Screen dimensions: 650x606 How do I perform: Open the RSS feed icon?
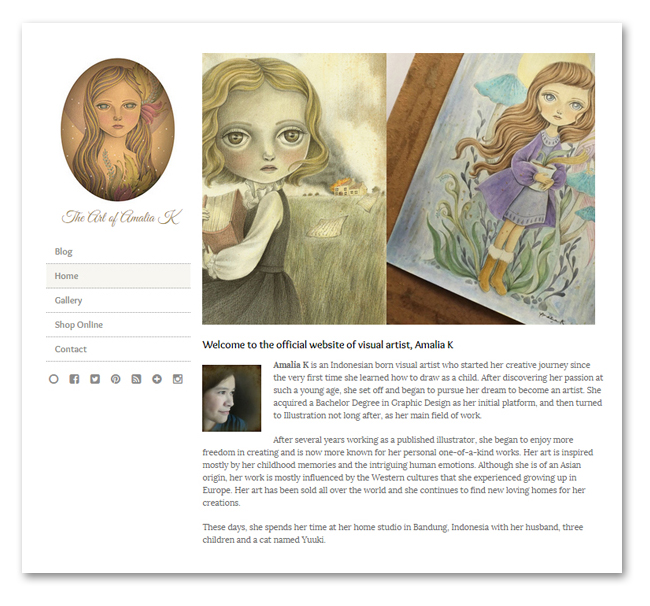[x=136, y=379]
